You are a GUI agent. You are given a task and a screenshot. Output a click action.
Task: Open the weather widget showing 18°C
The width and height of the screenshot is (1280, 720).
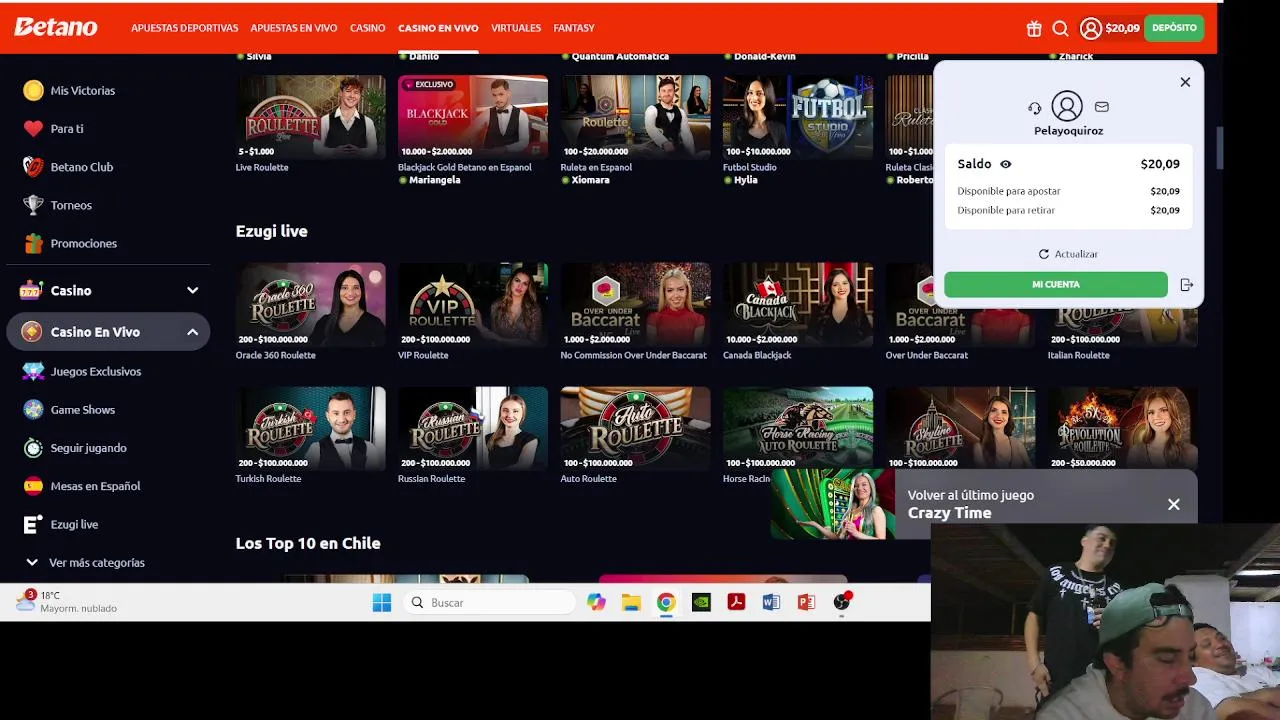[x=68, y=602]
